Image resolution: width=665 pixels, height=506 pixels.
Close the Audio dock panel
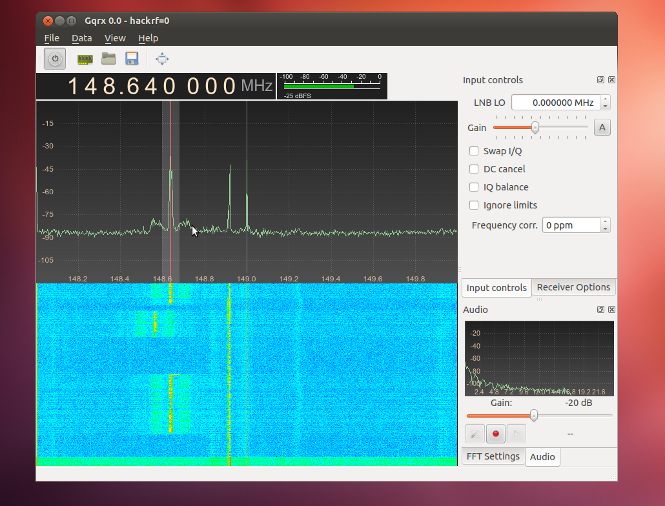(611, 310)
